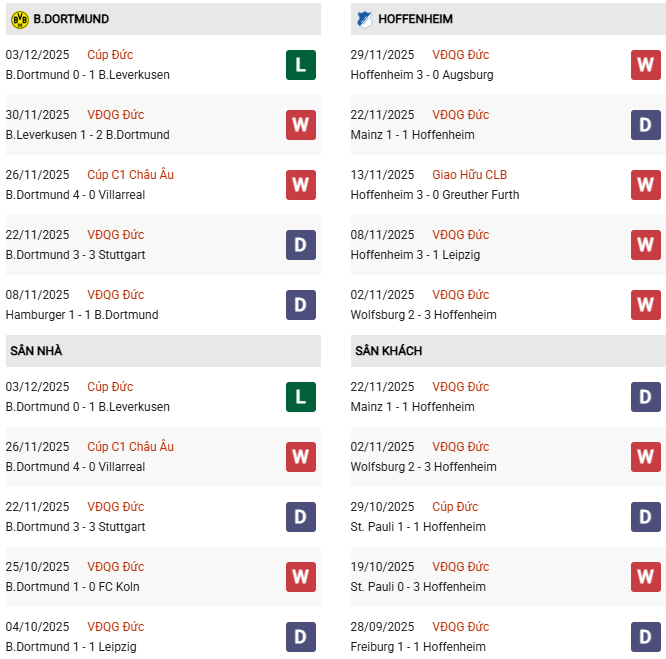Click W badge for St. Pauli 0-3 Hoffenheim

(x=646, y=577)
